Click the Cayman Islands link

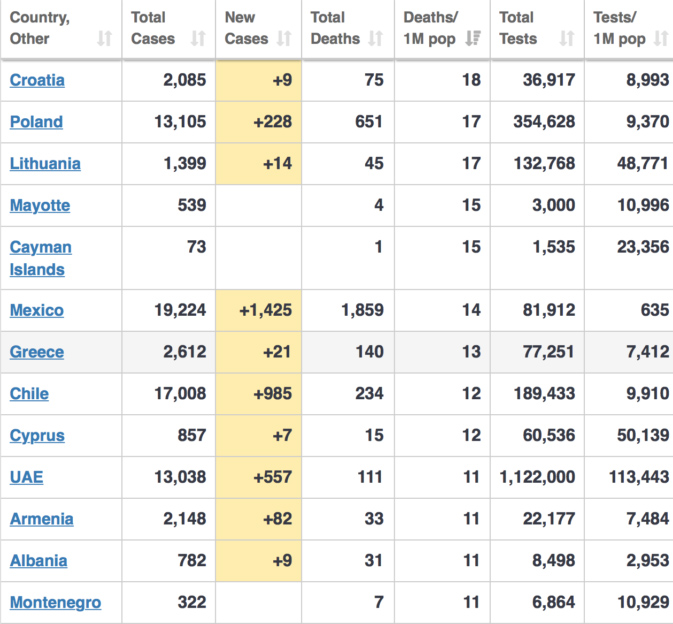click(x=40, y=258)
